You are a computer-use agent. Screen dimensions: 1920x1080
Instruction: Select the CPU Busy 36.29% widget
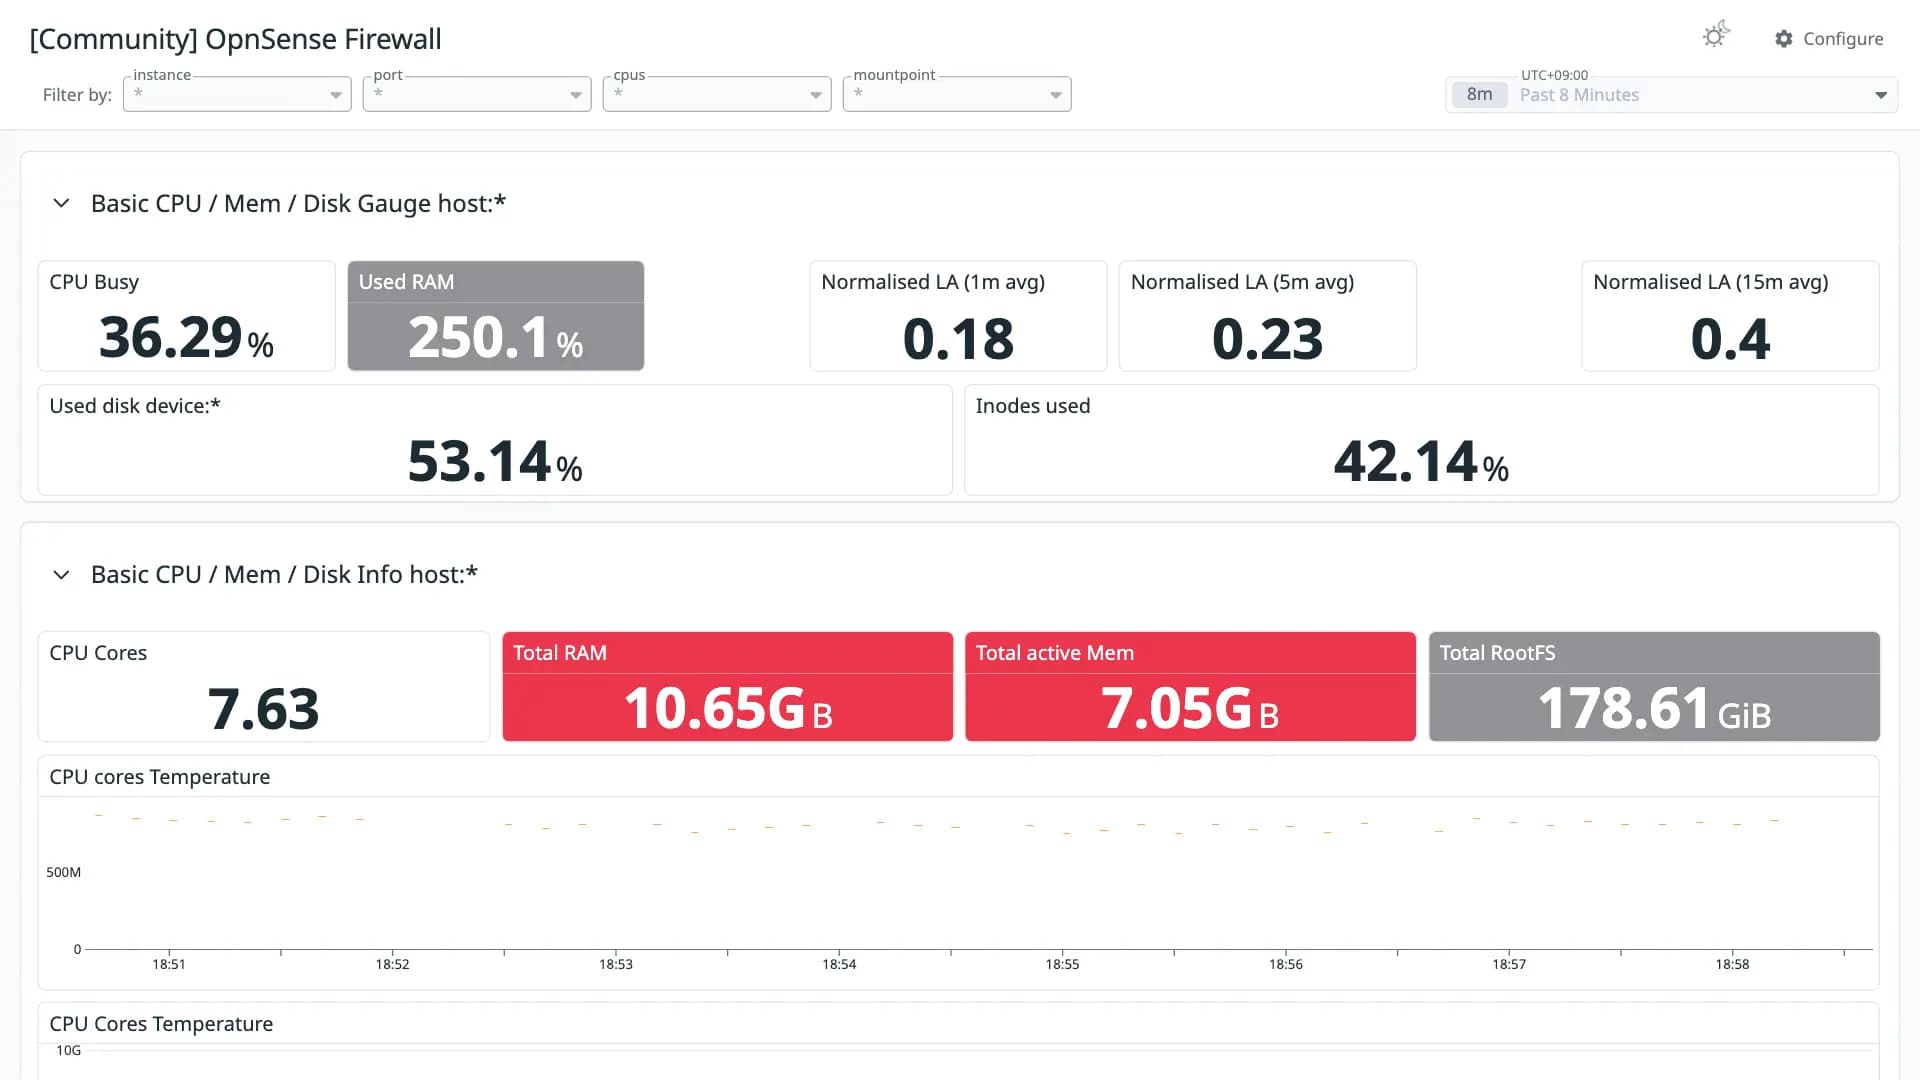(x=186, y=316)
